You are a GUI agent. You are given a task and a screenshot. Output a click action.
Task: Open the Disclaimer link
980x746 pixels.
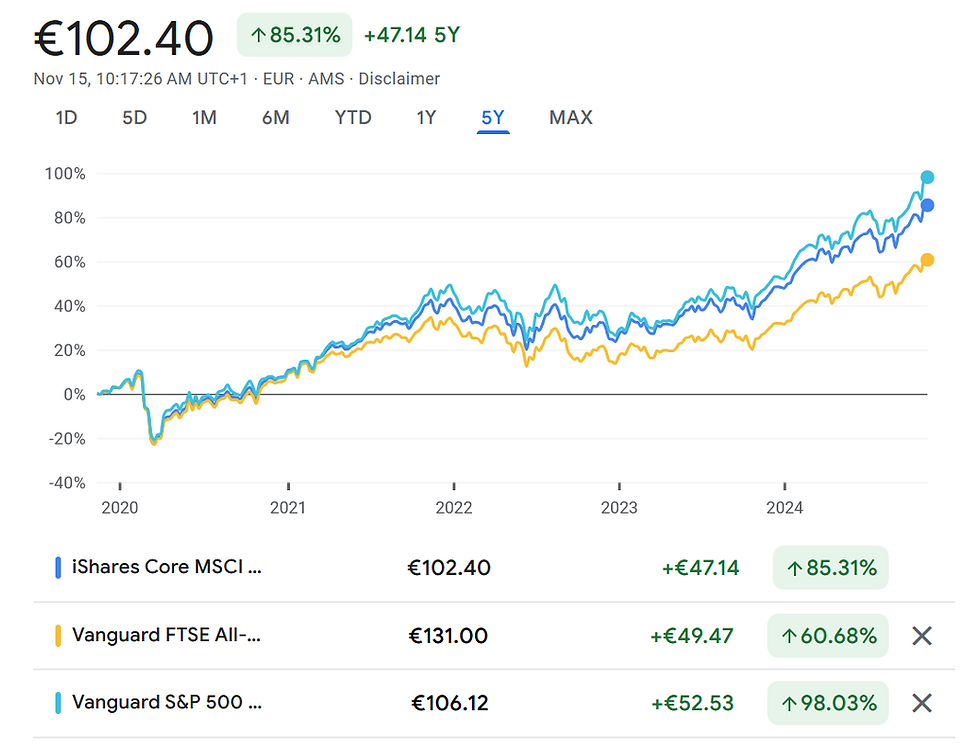399,79
